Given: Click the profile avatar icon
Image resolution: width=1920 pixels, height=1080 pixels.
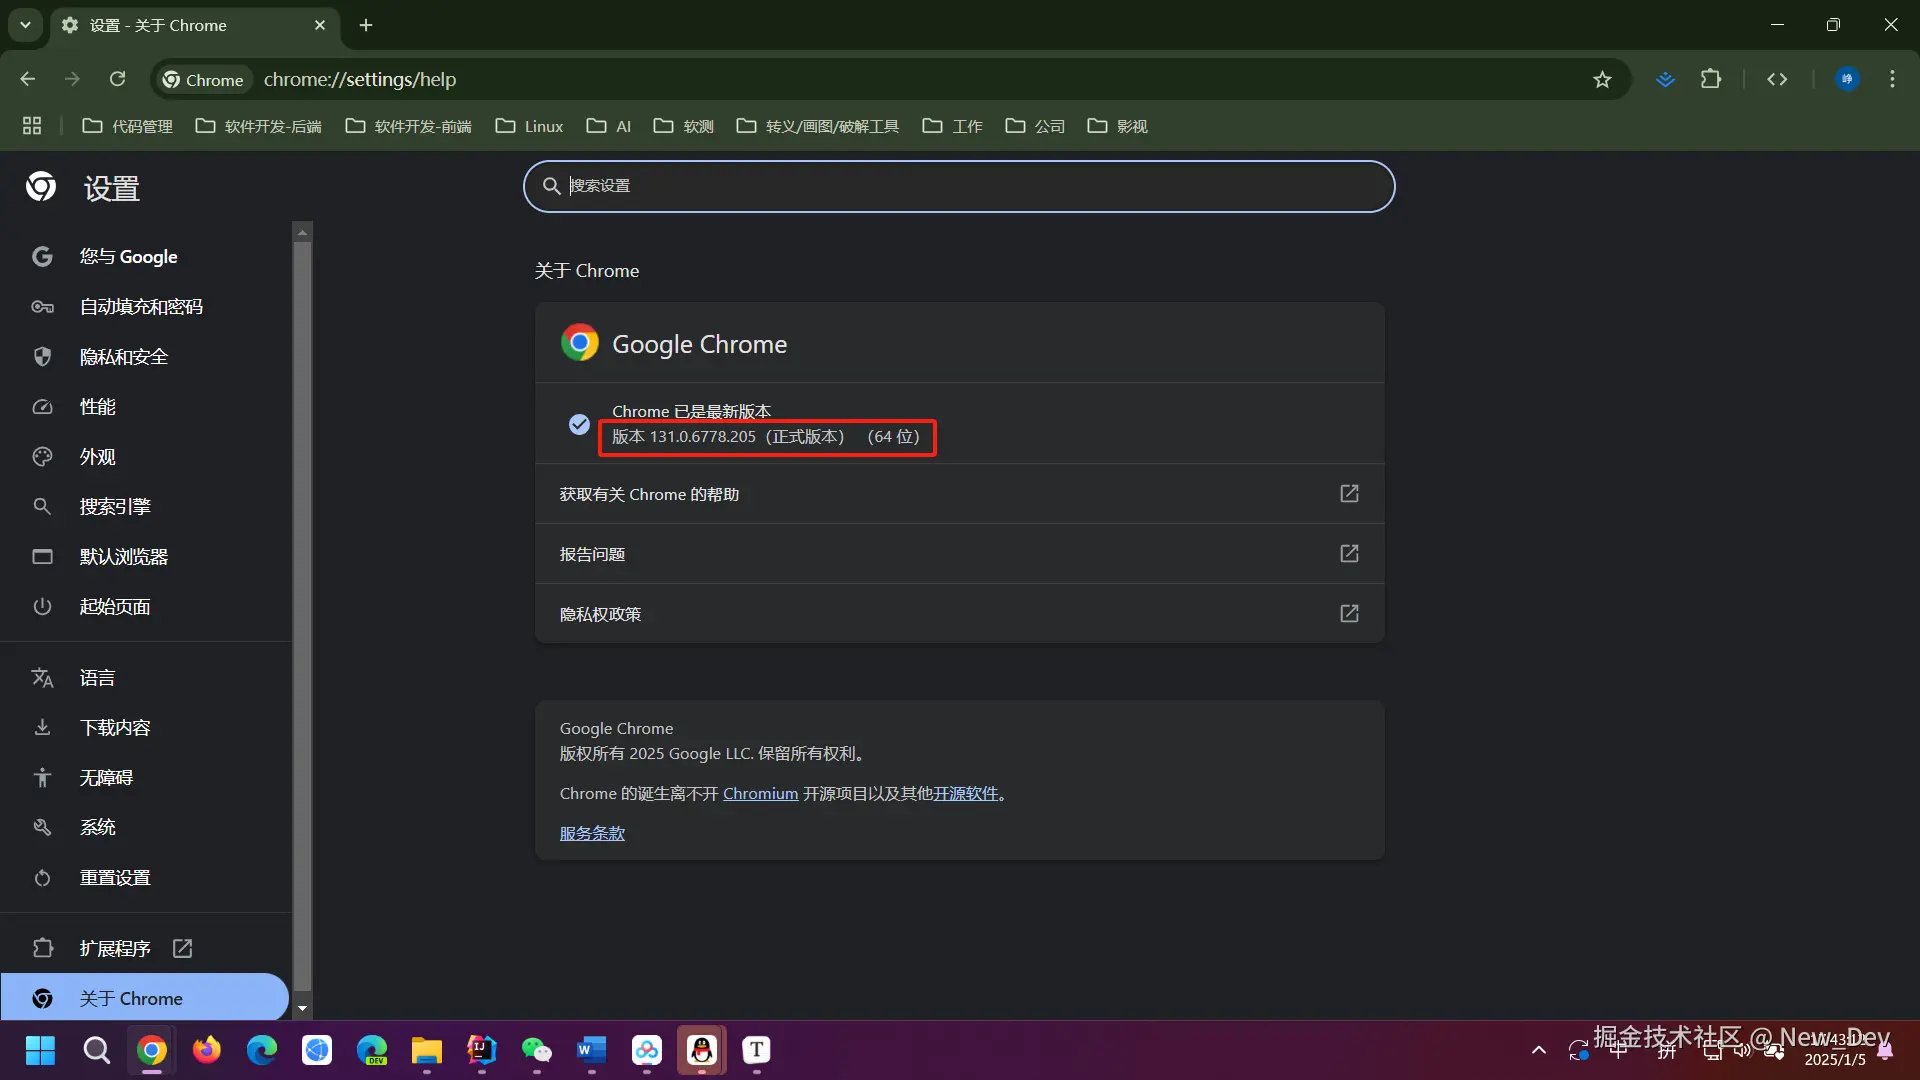Looking at the screenshot, I should 1847,79.
